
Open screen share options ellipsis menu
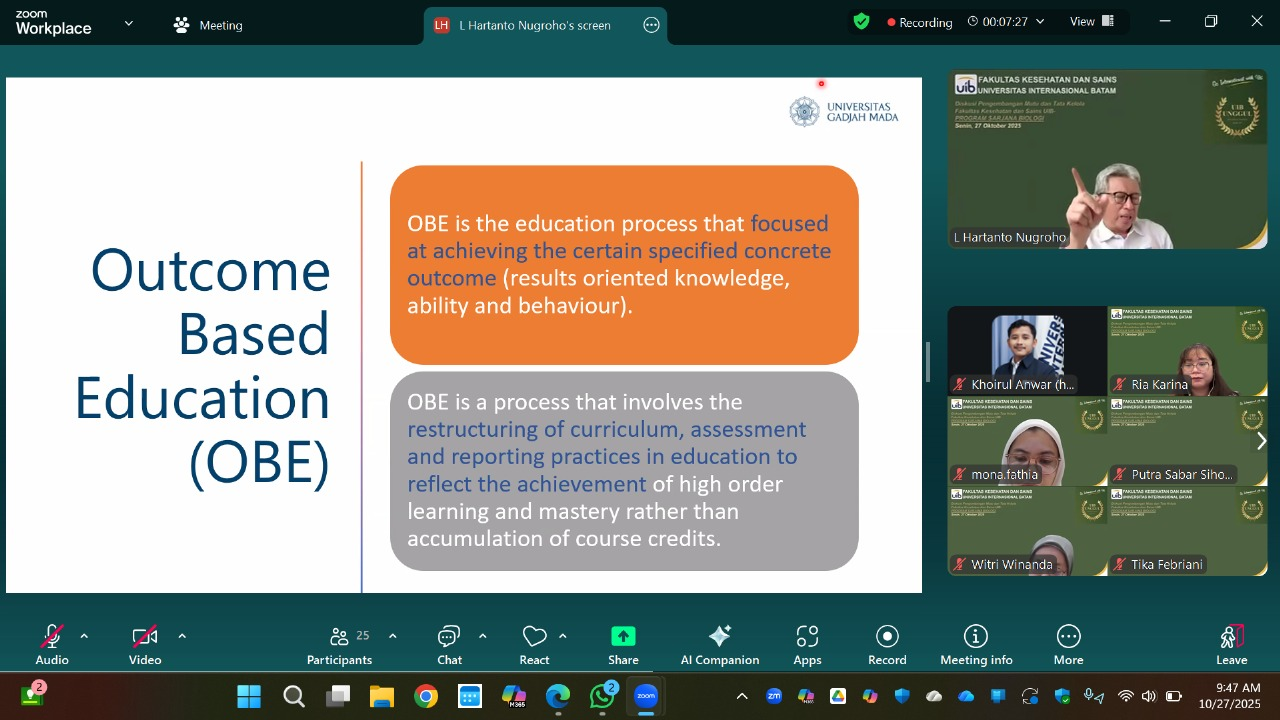point(651,25)
